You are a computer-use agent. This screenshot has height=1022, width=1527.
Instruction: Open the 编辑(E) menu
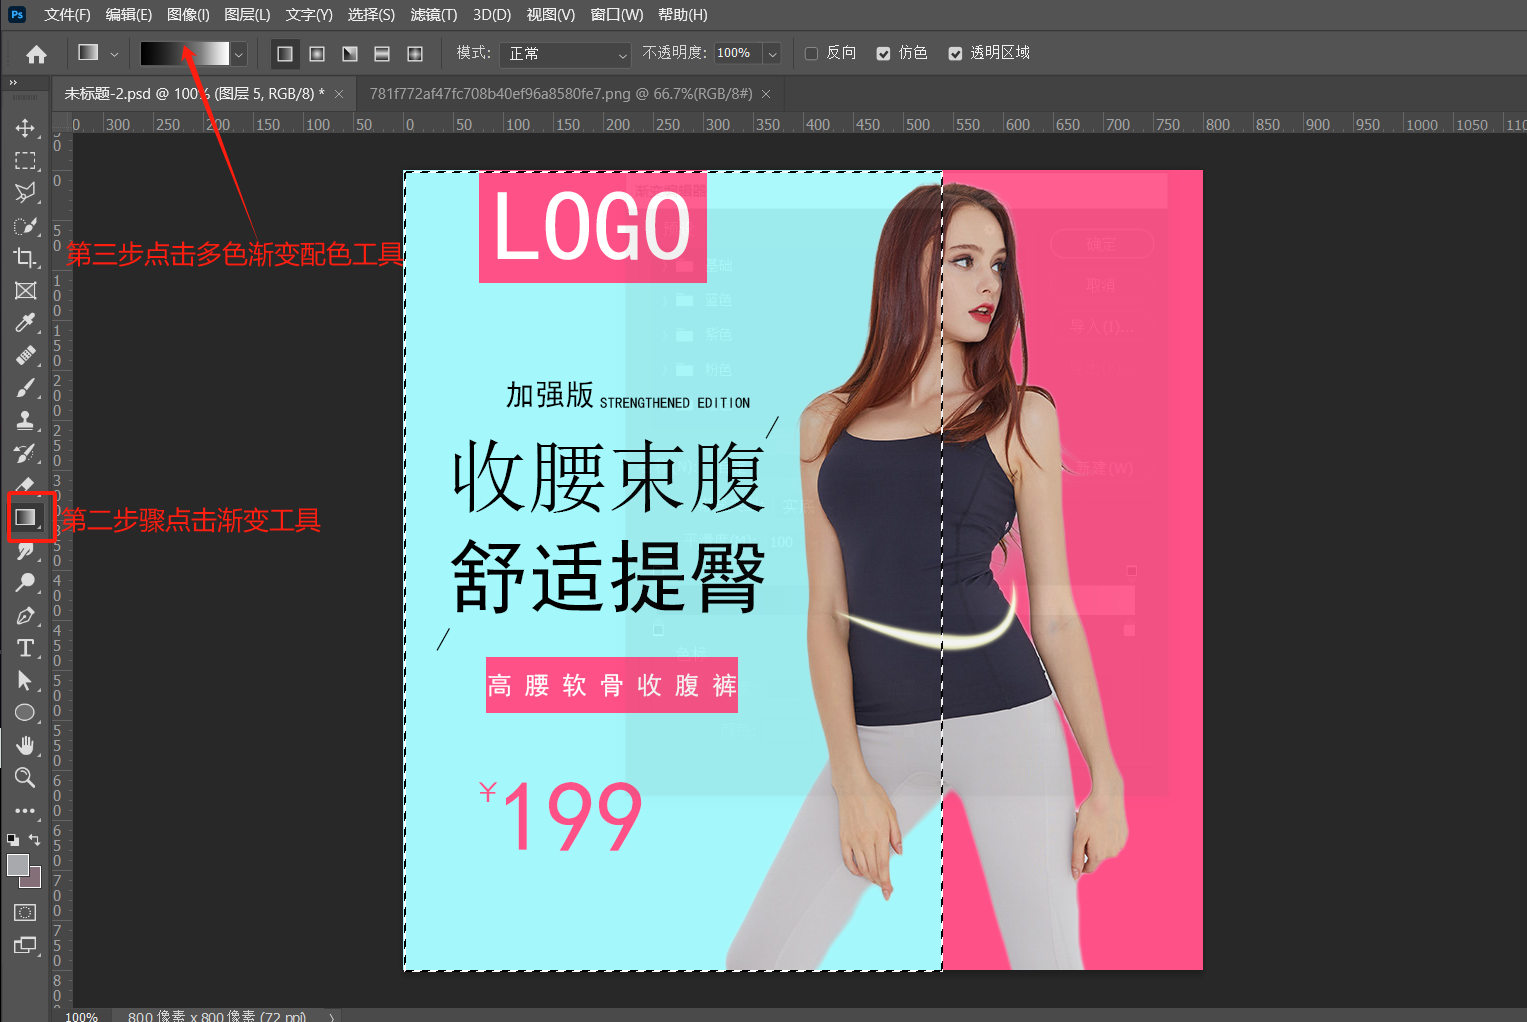129,15
